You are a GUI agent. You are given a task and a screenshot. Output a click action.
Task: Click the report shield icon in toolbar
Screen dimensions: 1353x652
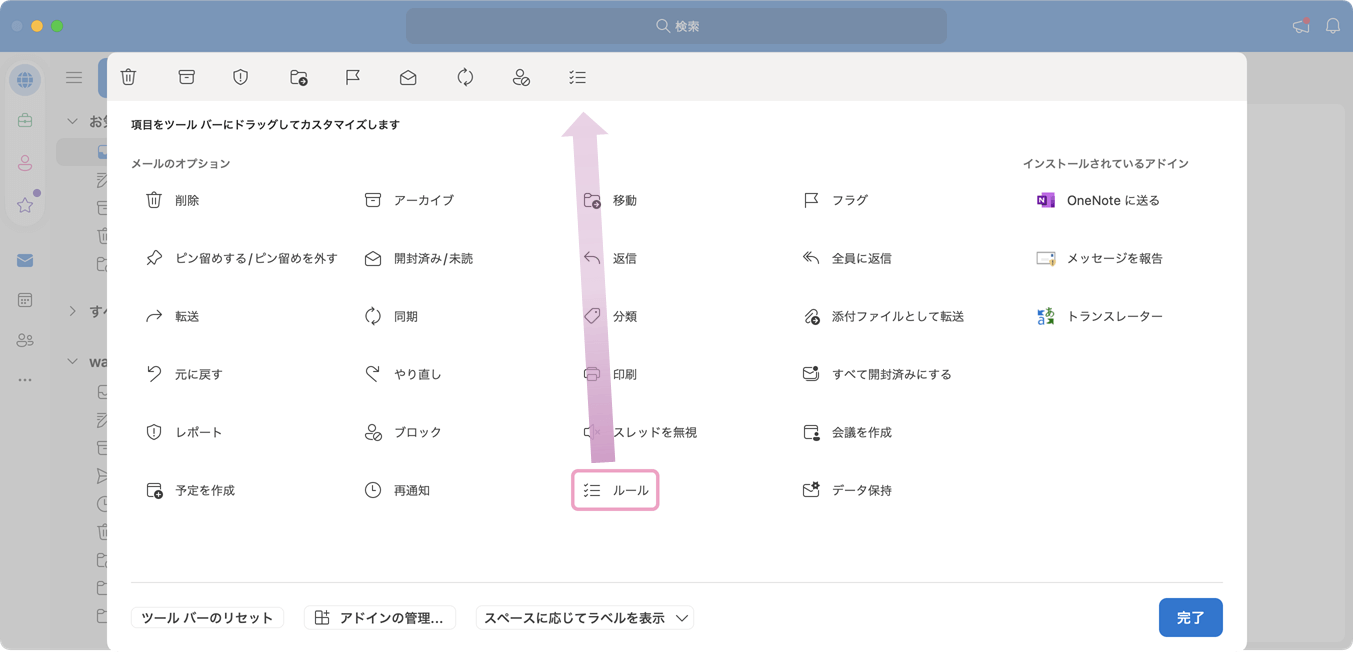coord(240,77)
